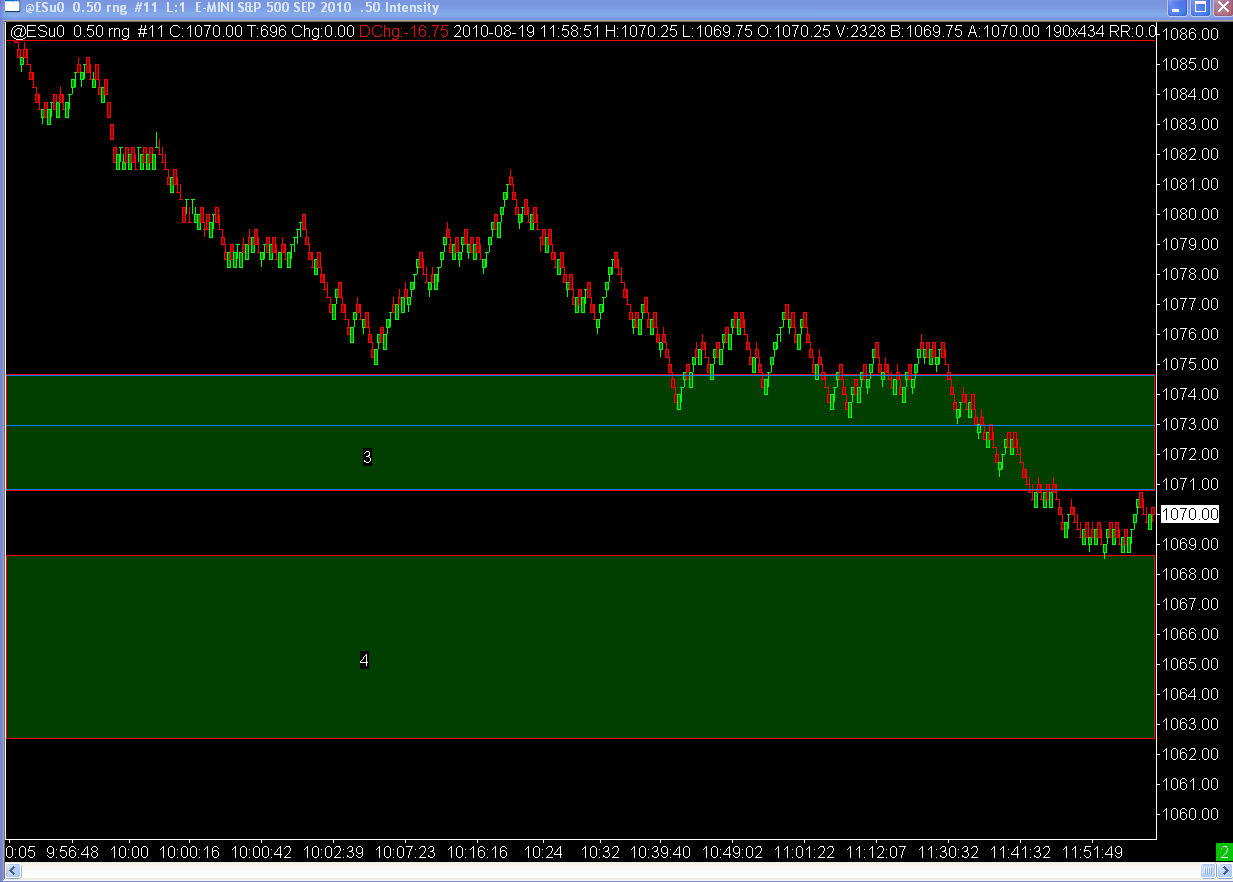This screenshot has width=1233, height=882.
Task: Click the 10:39:40 time axis label
Action: [x=660, y=852]
